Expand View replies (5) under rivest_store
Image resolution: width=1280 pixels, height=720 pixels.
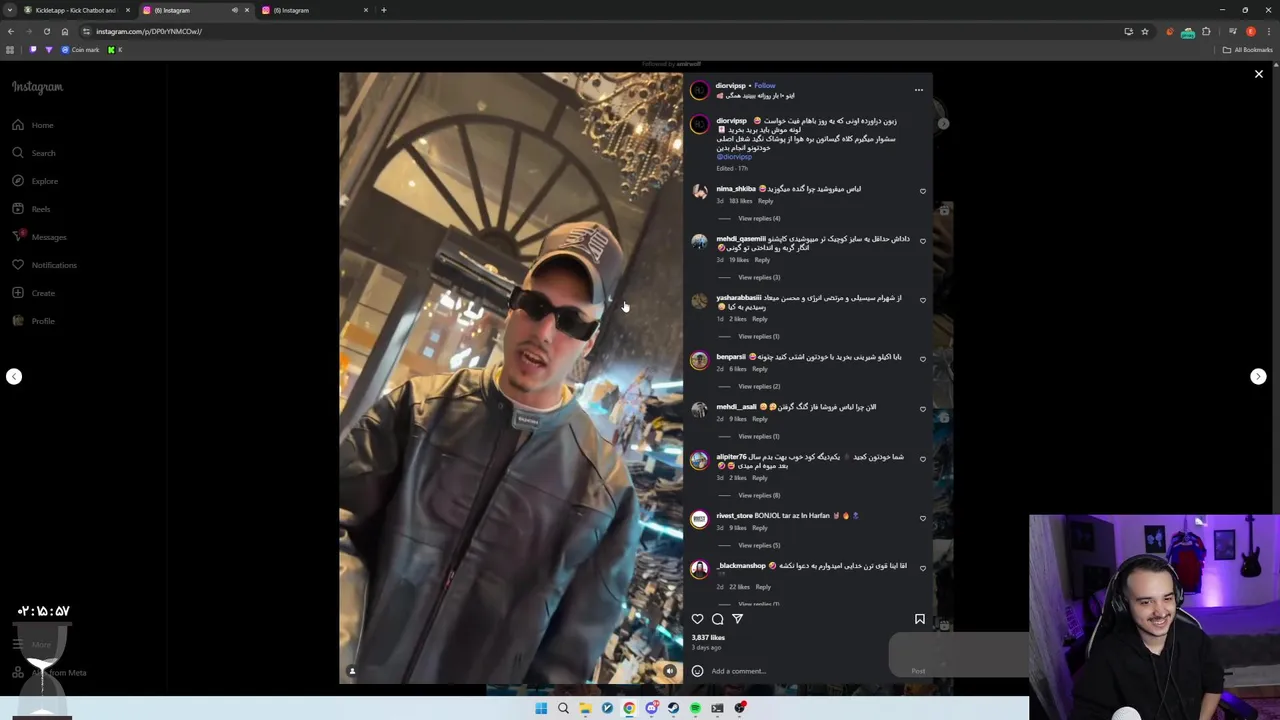759,545
